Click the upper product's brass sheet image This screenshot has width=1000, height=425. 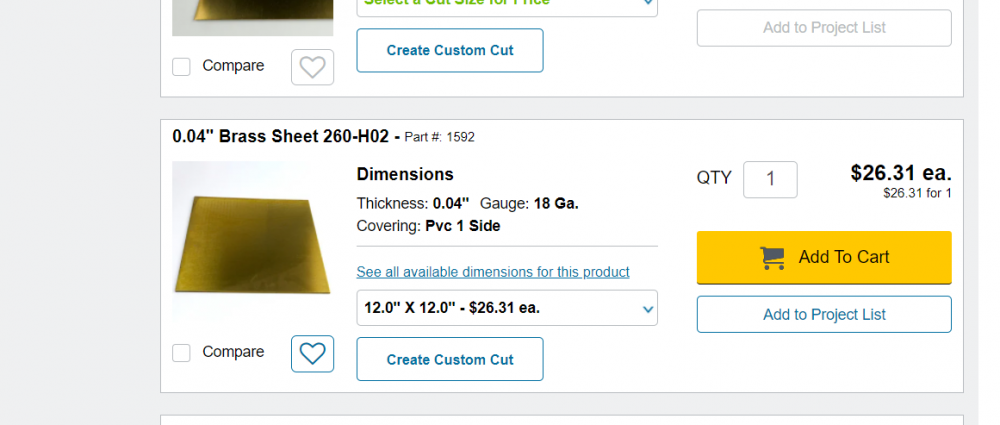[253, 17]
